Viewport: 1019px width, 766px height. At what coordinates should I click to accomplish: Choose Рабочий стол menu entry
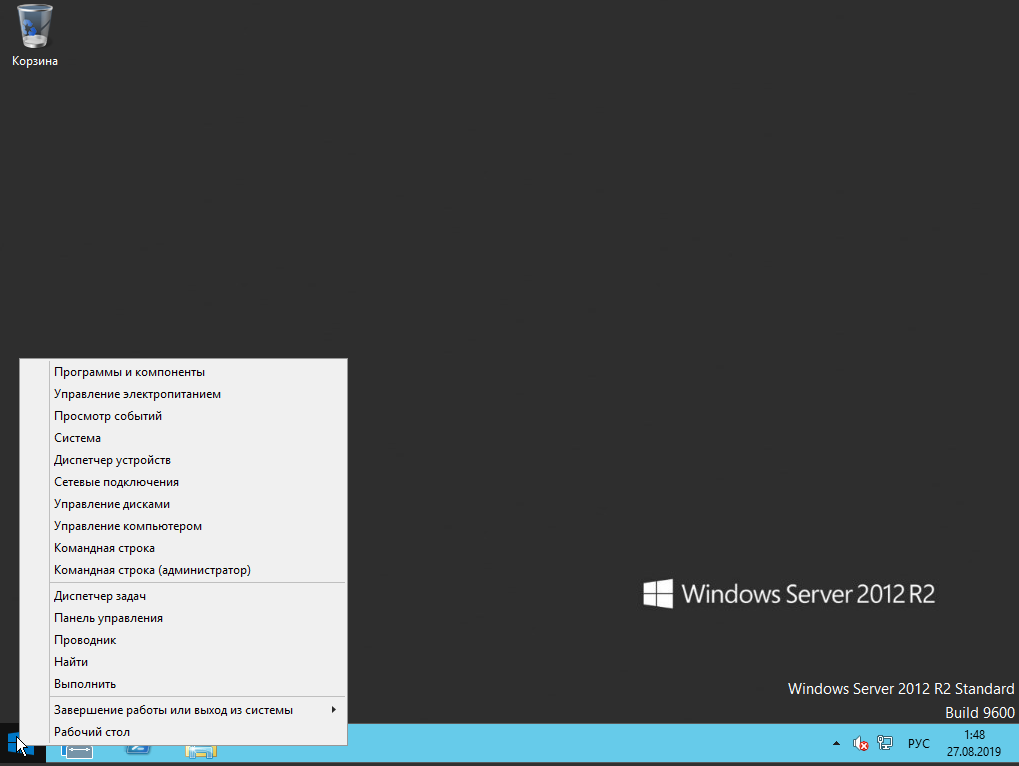92,732
